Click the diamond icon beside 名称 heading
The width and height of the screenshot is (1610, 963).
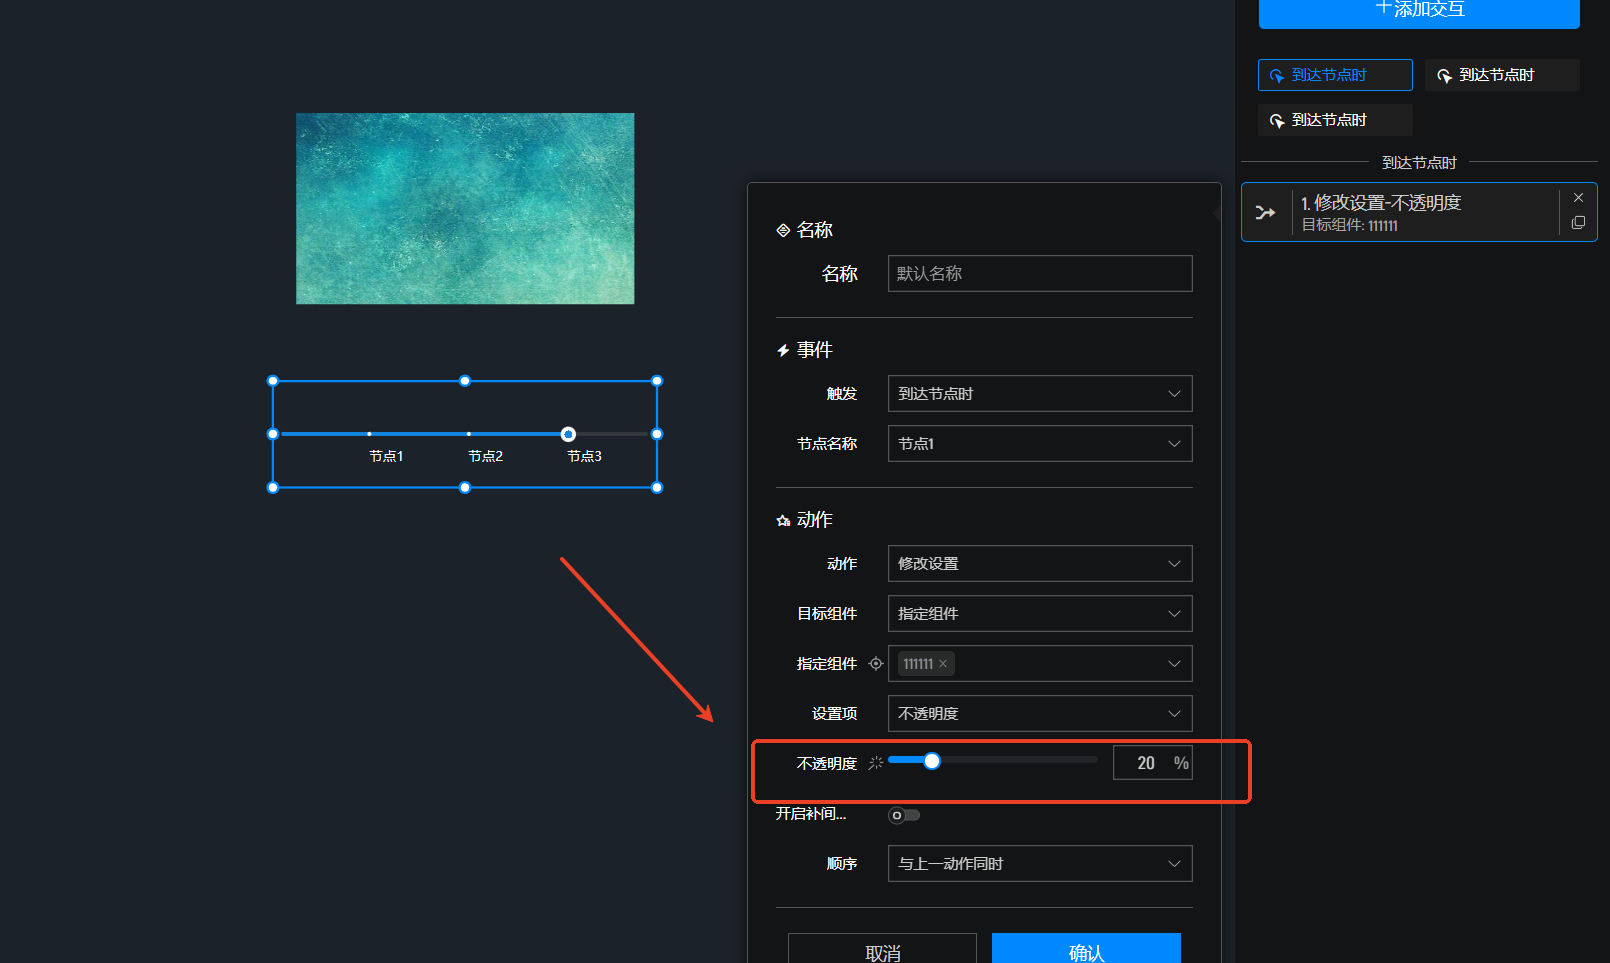(x=783, y=231)
